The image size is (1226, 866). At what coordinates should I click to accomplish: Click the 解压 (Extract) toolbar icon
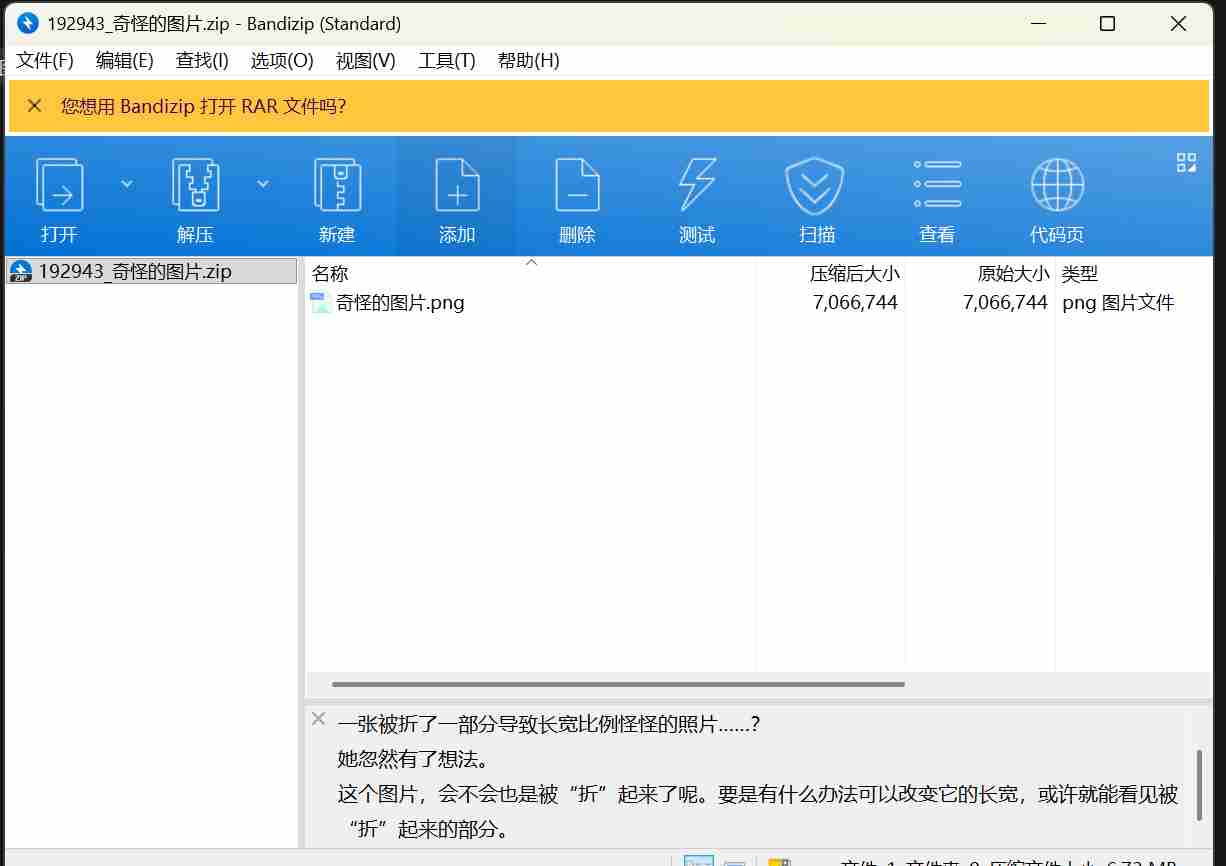click(196, 198)
